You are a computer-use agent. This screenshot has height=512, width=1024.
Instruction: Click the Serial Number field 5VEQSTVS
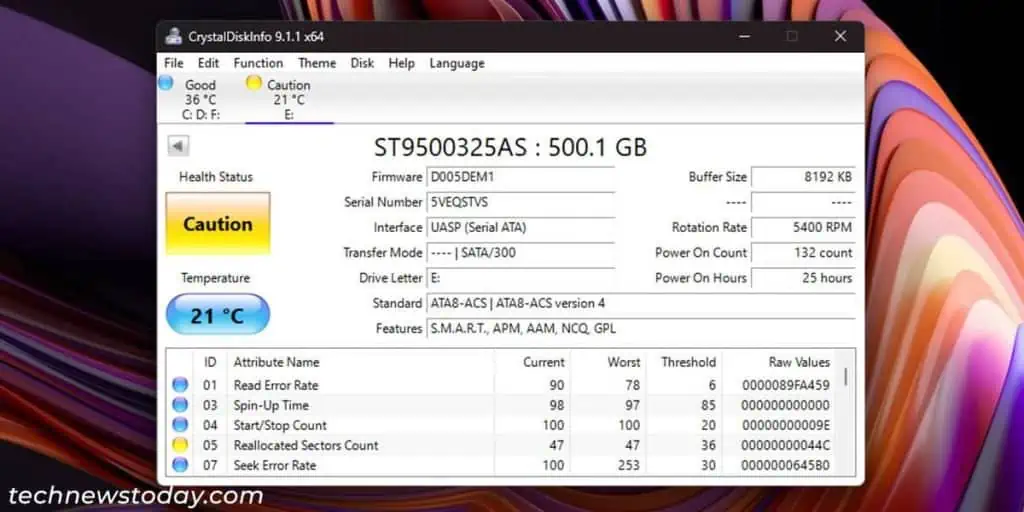click(x=520, y=202)
